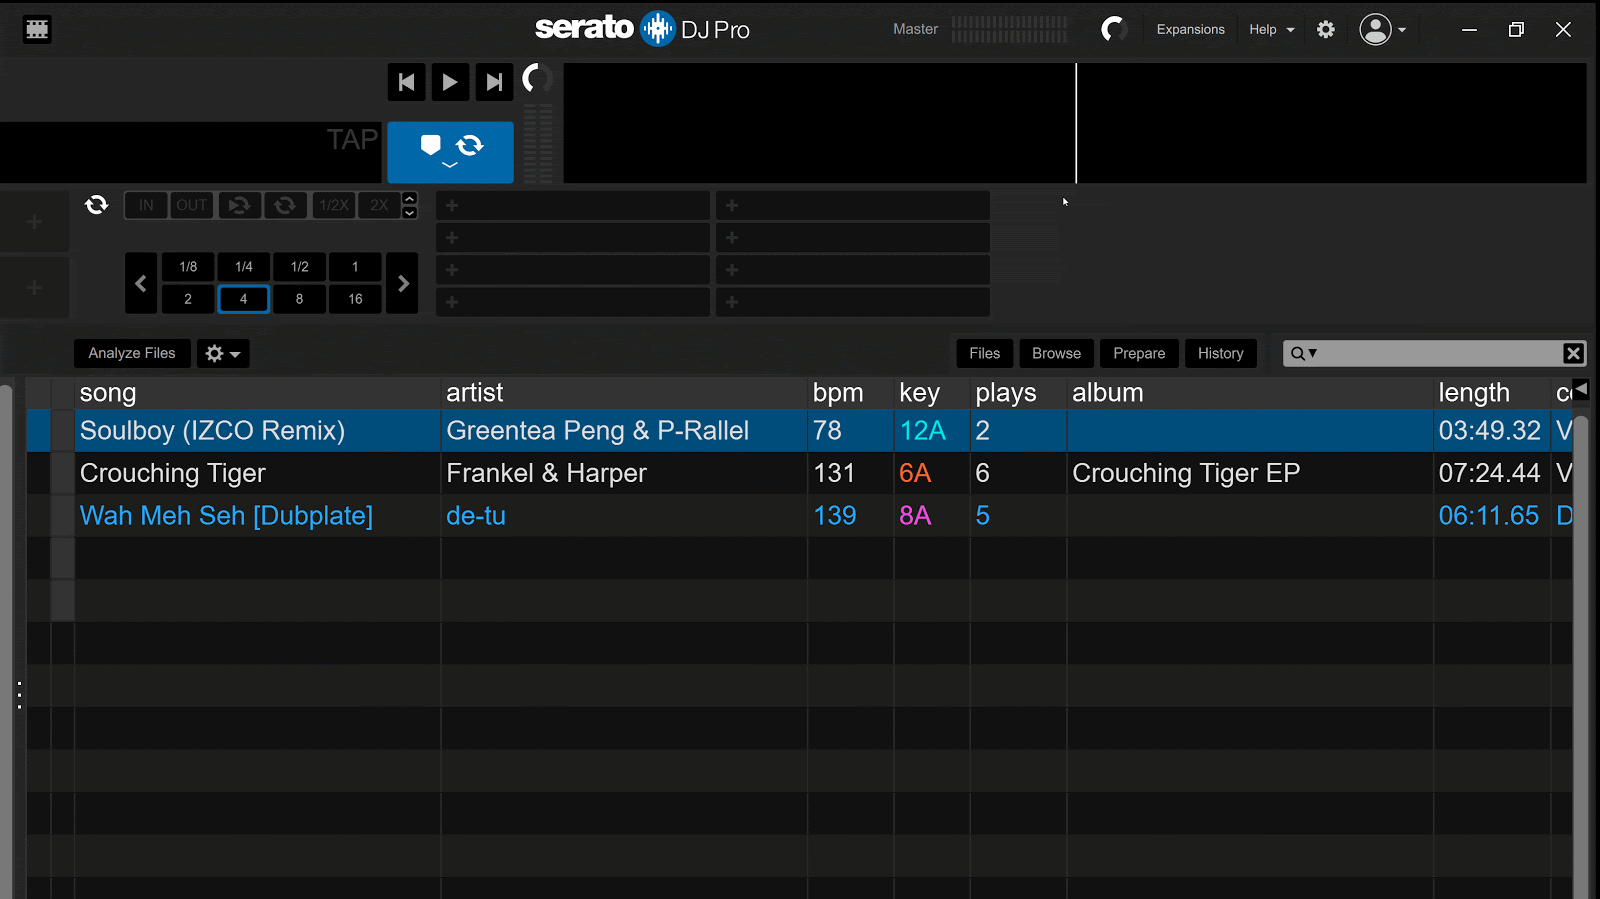
Task: Set loop OUT point
Action: coord(191,205)
